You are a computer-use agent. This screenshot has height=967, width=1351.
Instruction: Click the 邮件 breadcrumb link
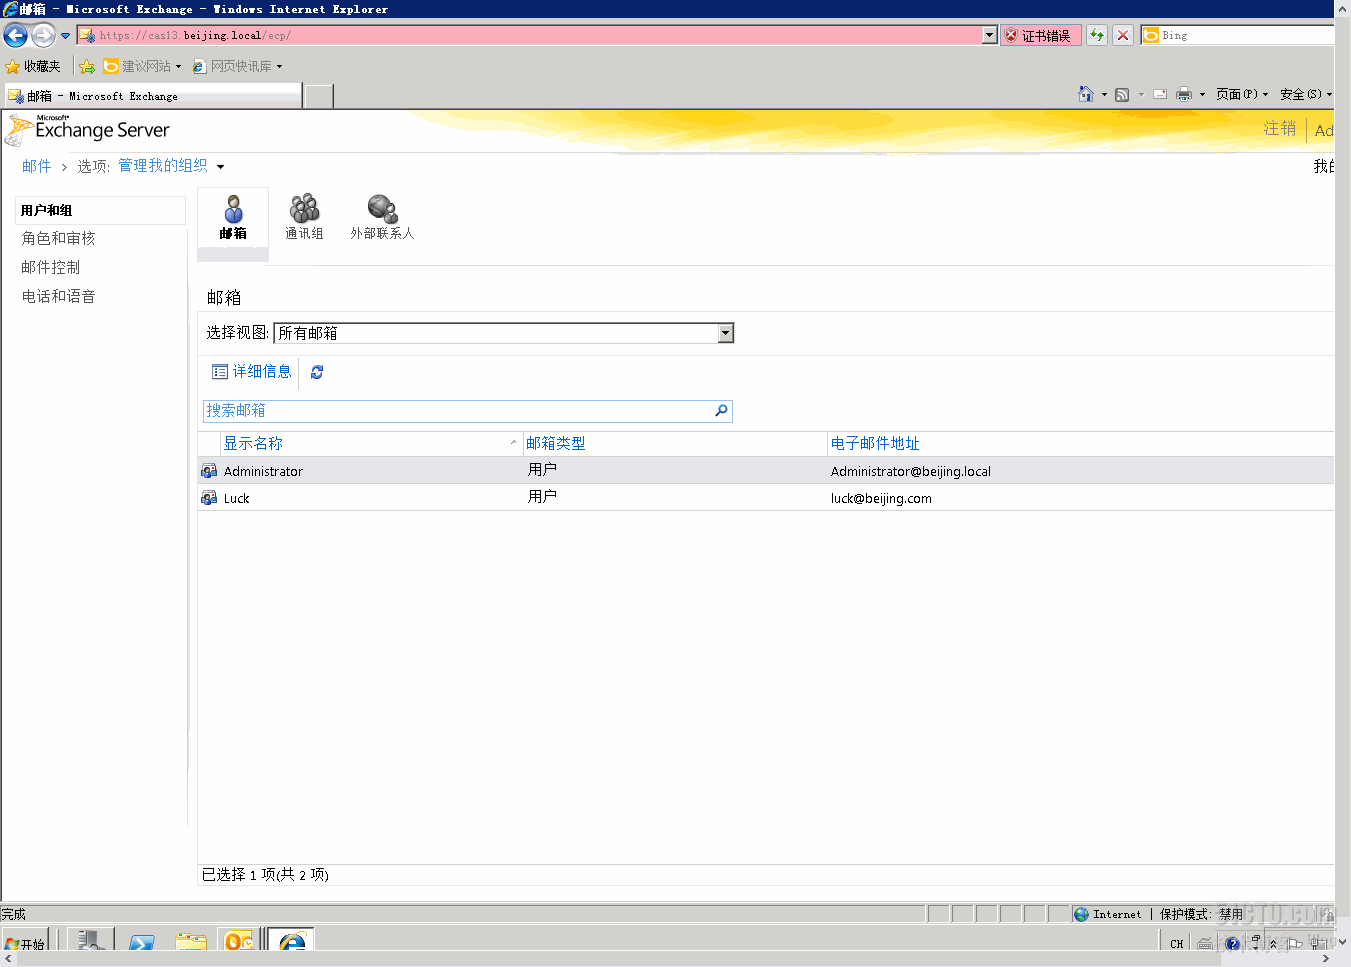pyautogui.click(x=36, y=166)
